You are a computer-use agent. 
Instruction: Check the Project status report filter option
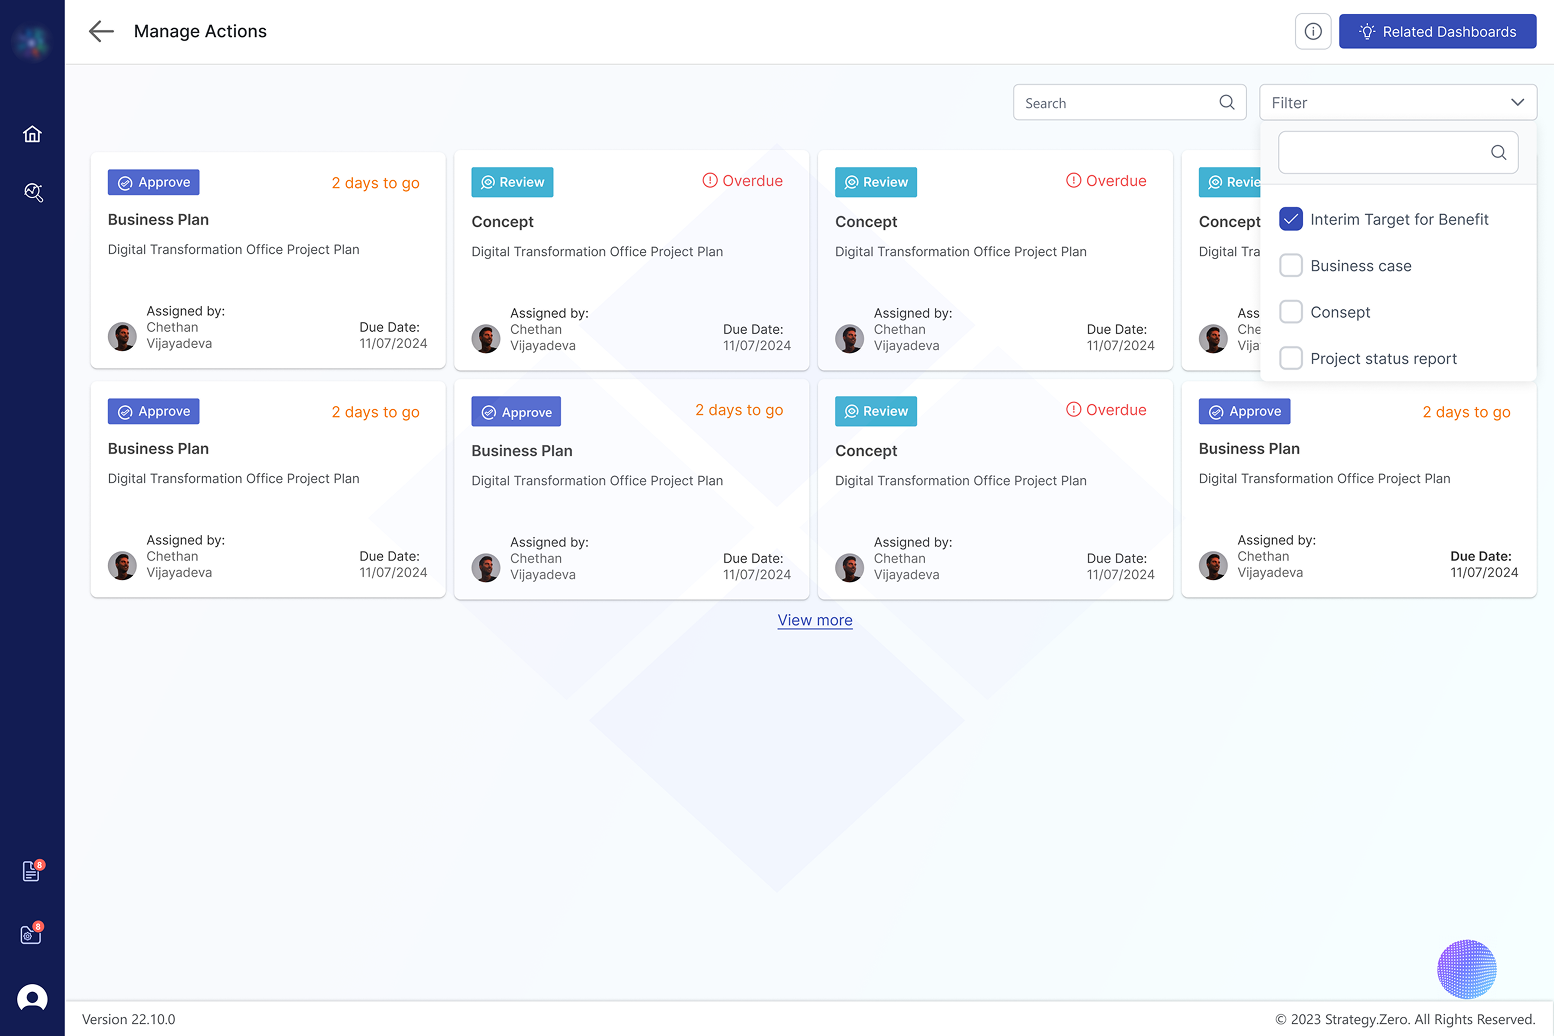tap(1290, 358)
